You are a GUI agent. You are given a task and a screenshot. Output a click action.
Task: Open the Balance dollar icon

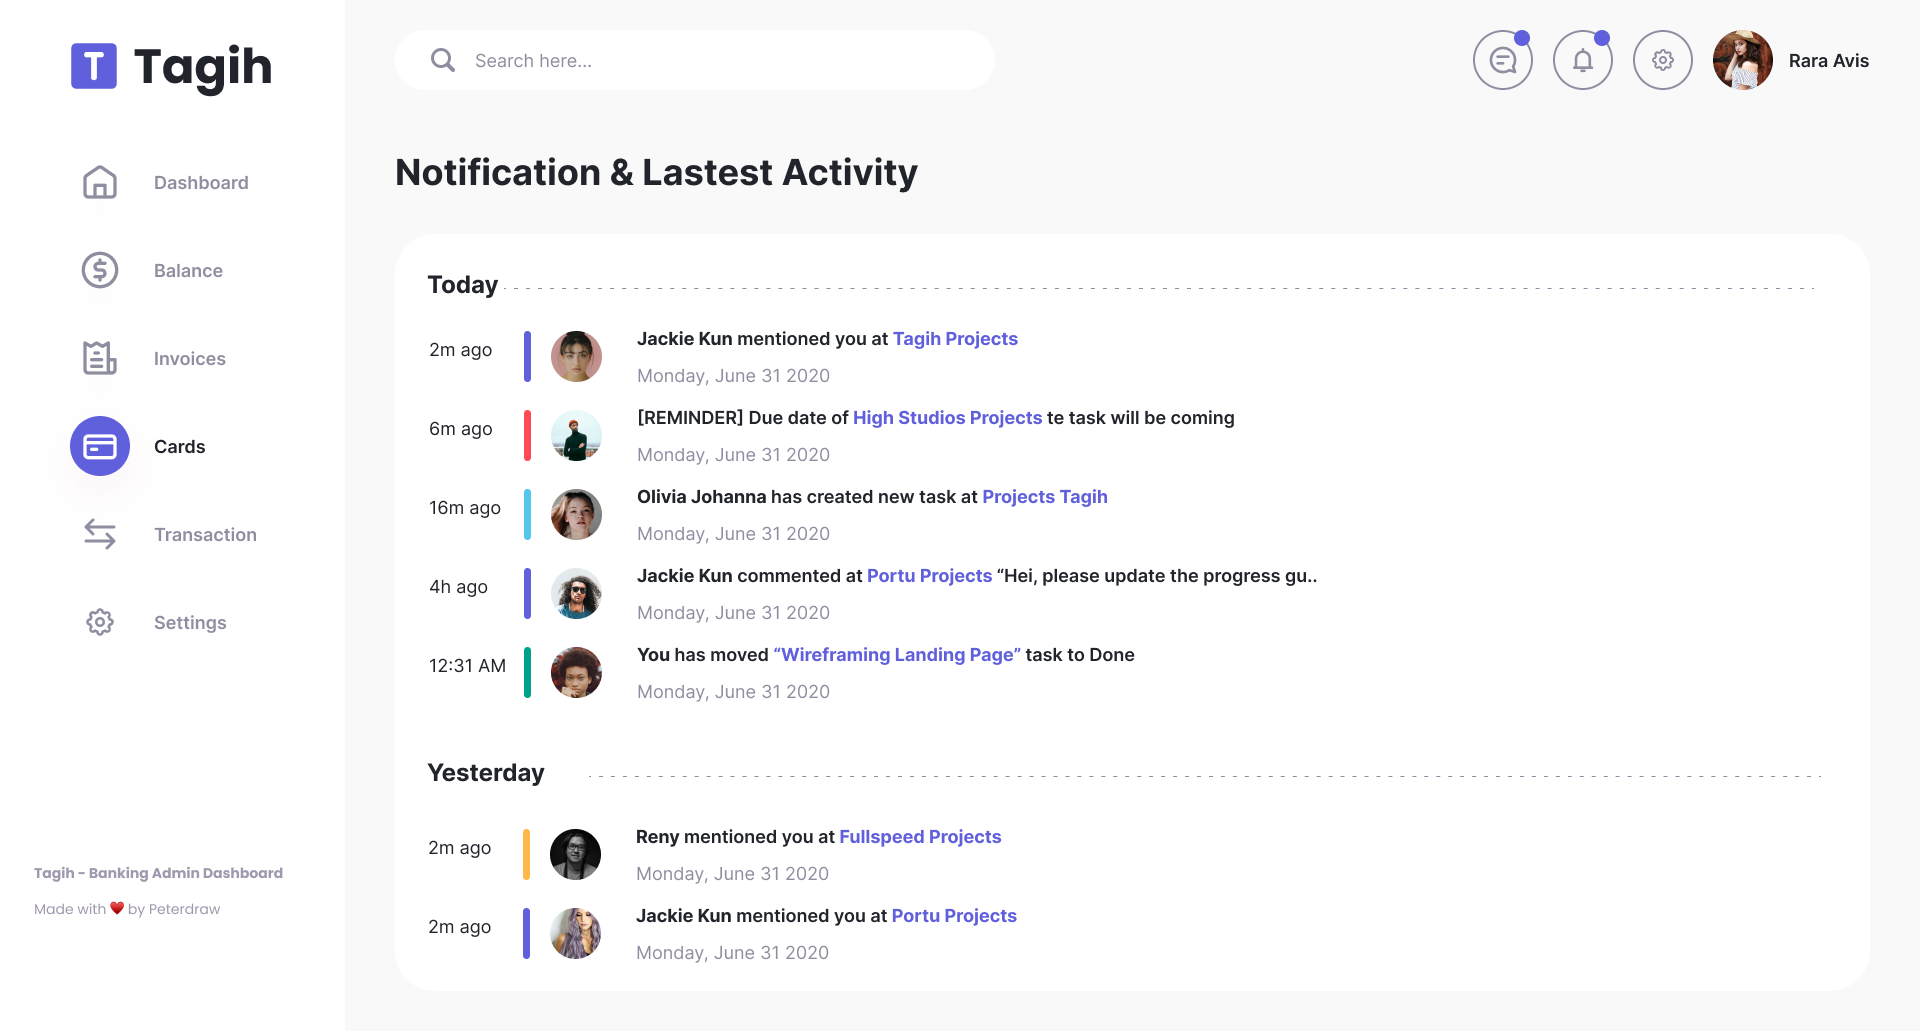(x=100, y=270)
